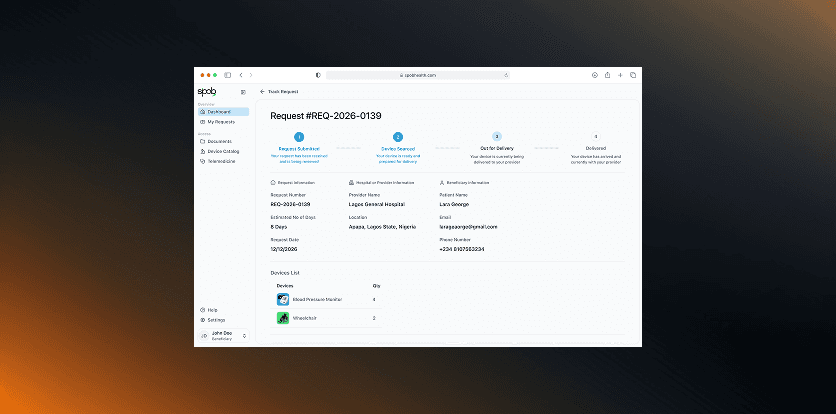The height and width of the screenshot is (414, 836).
Task: Click the phone number +234 8107563234
Action: coord(462,249)
